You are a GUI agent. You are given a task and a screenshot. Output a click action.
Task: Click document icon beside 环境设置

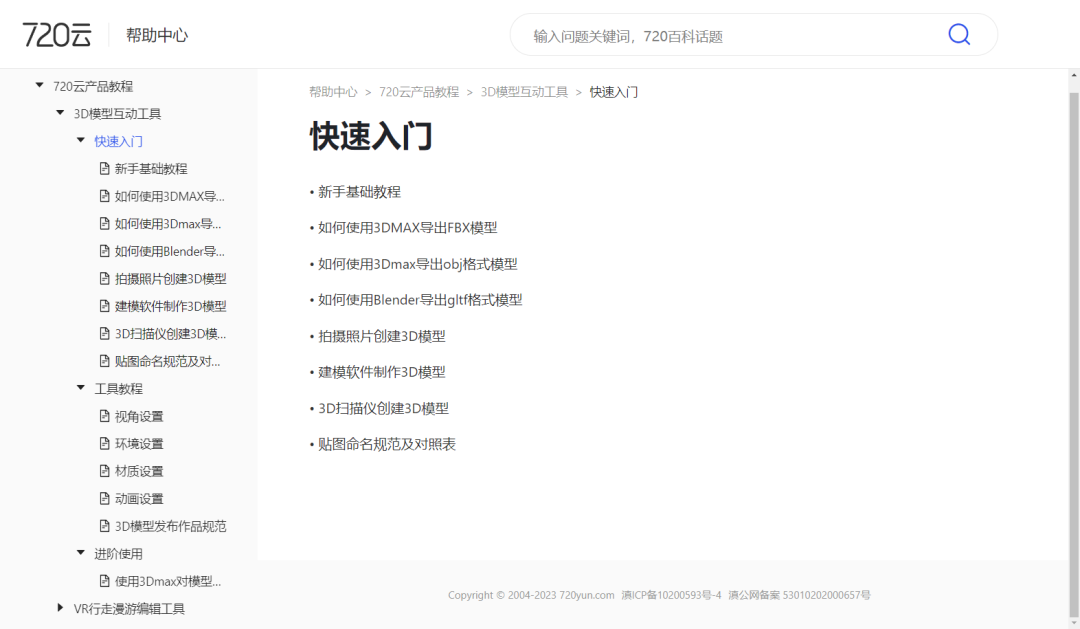click(x=104, y=444)
